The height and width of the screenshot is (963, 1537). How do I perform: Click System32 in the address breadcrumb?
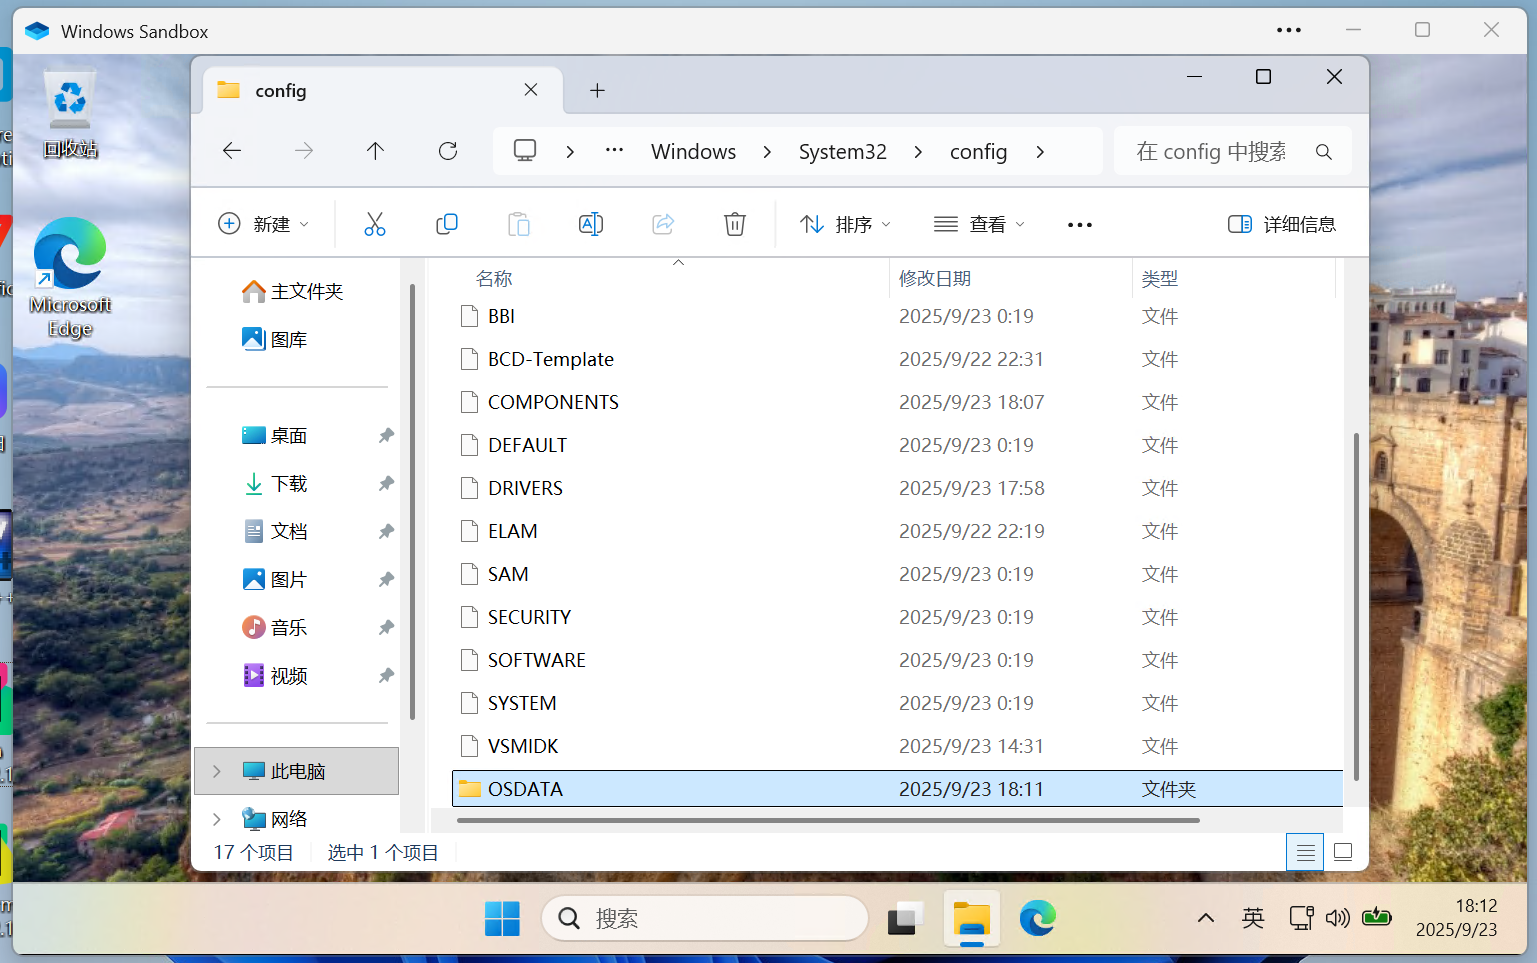click(x=842, y=152)
